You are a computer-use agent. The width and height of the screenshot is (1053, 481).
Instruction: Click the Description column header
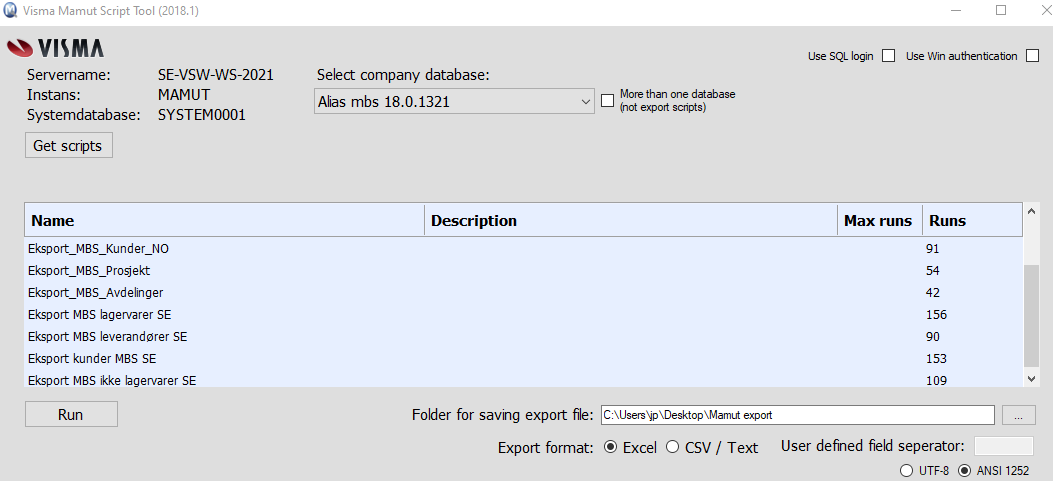pos(631,220)
